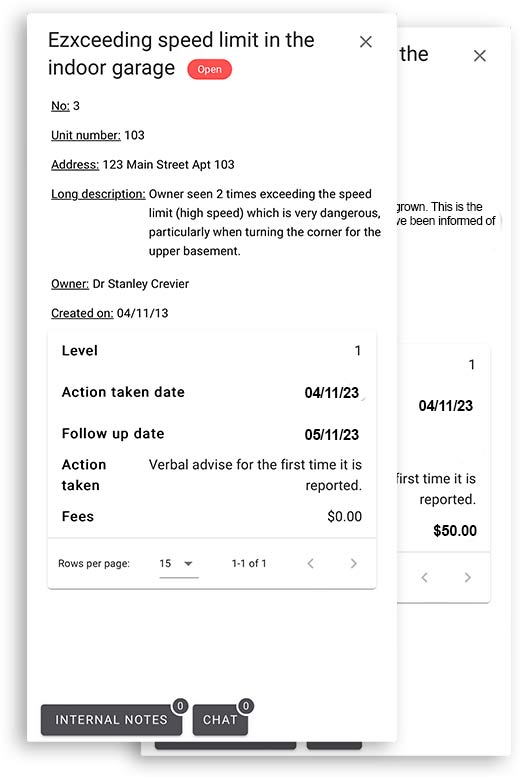This screenshot has width=522, height=777.
Task: Click the Unit number label
Action: point(86,135)
